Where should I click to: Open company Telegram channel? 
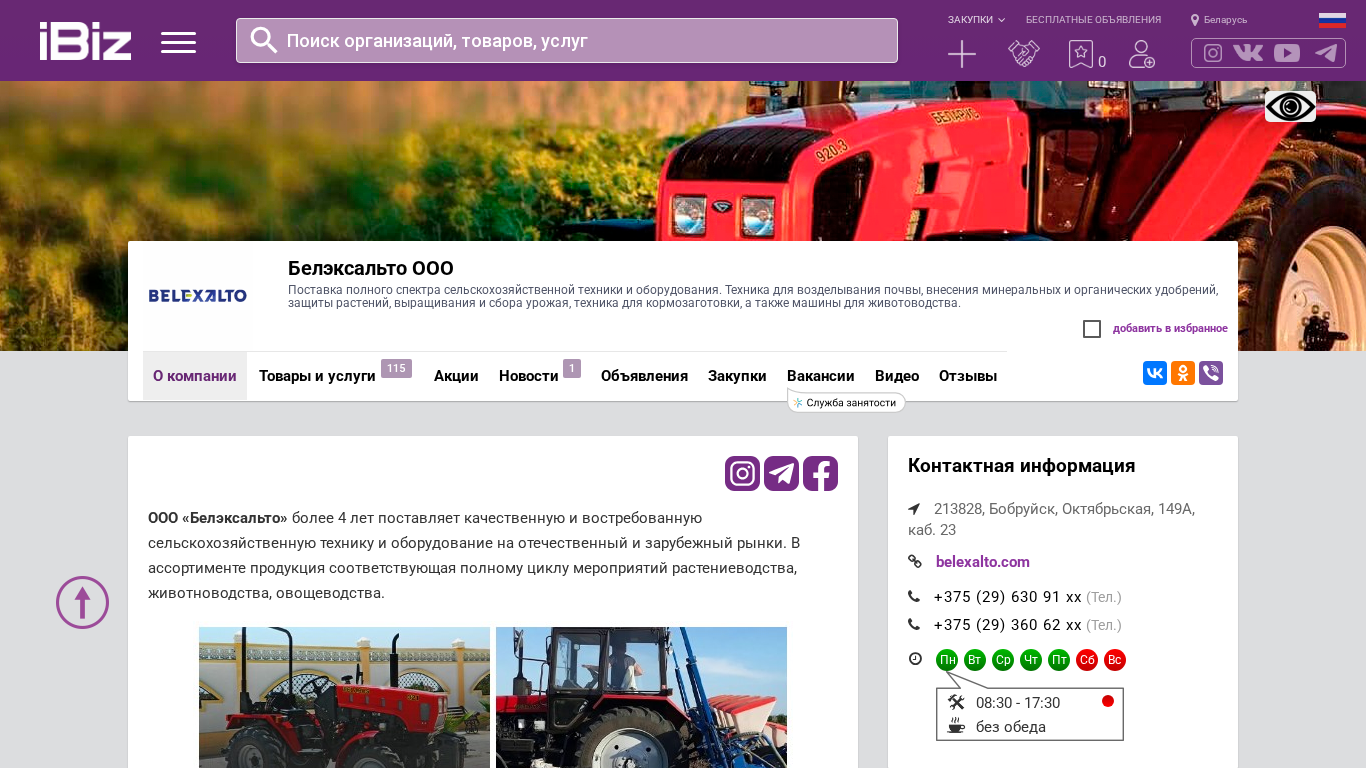[781, 473]
